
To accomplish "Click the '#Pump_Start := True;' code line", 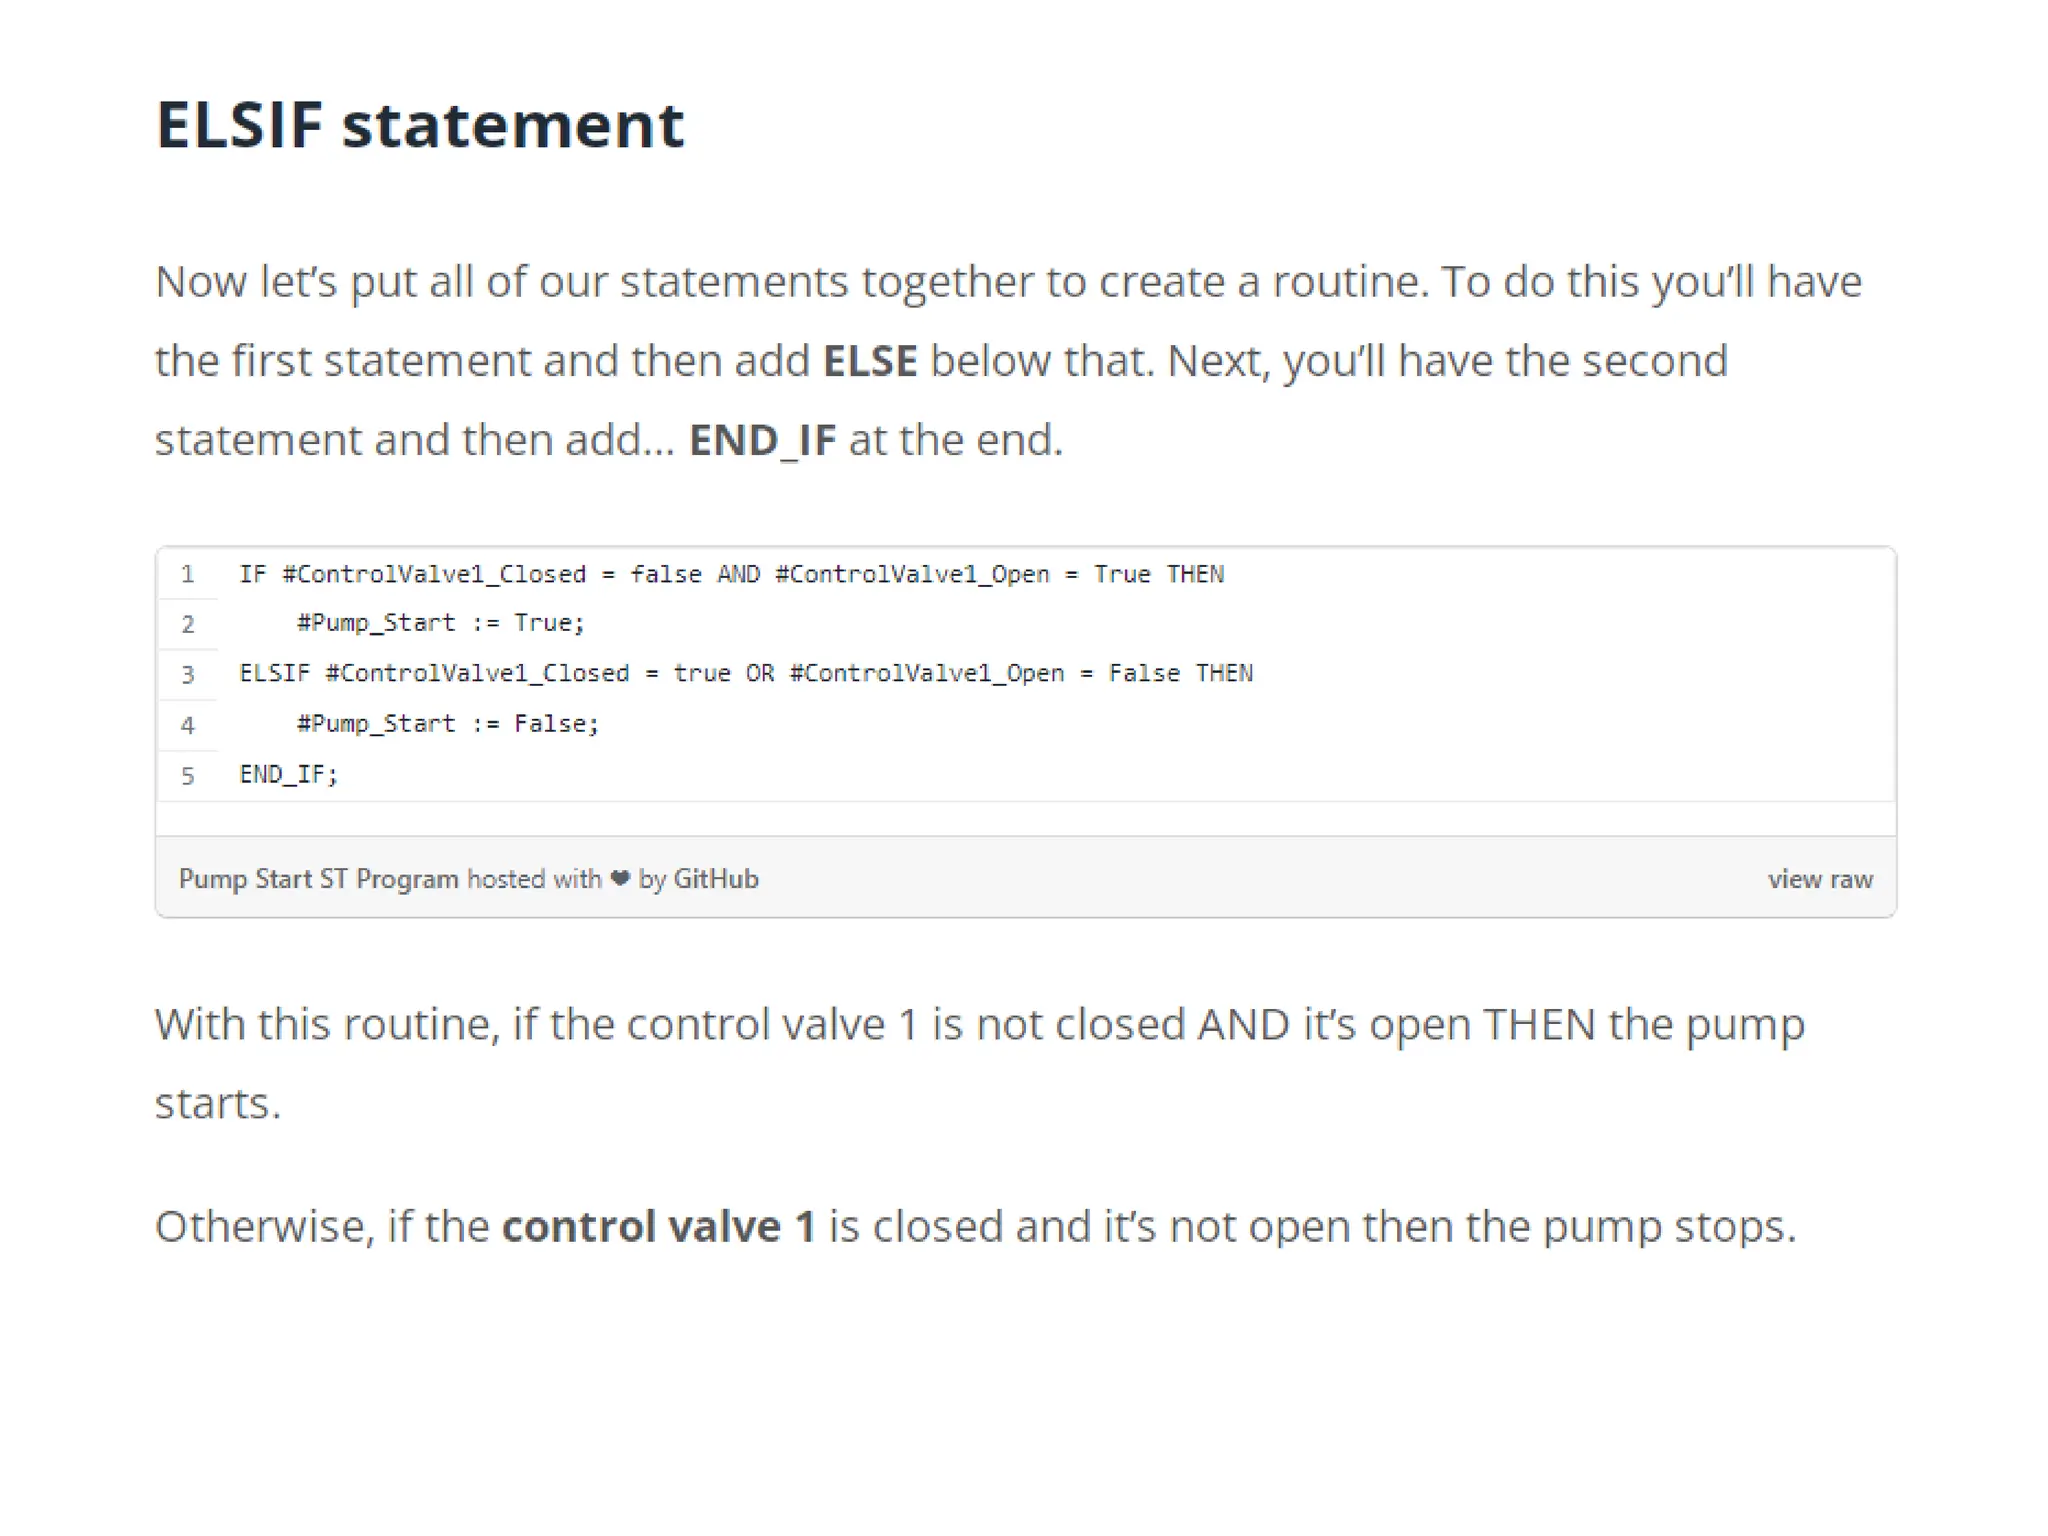I will [441, 623].
